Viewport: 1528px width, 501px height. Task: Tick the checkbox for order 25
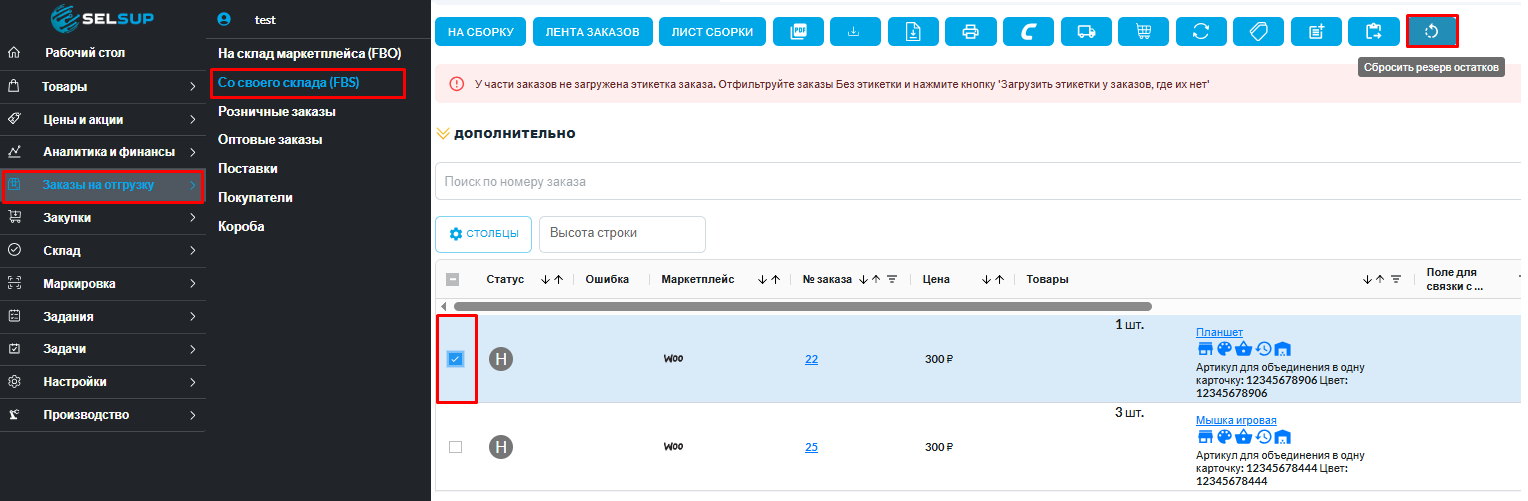456,447
